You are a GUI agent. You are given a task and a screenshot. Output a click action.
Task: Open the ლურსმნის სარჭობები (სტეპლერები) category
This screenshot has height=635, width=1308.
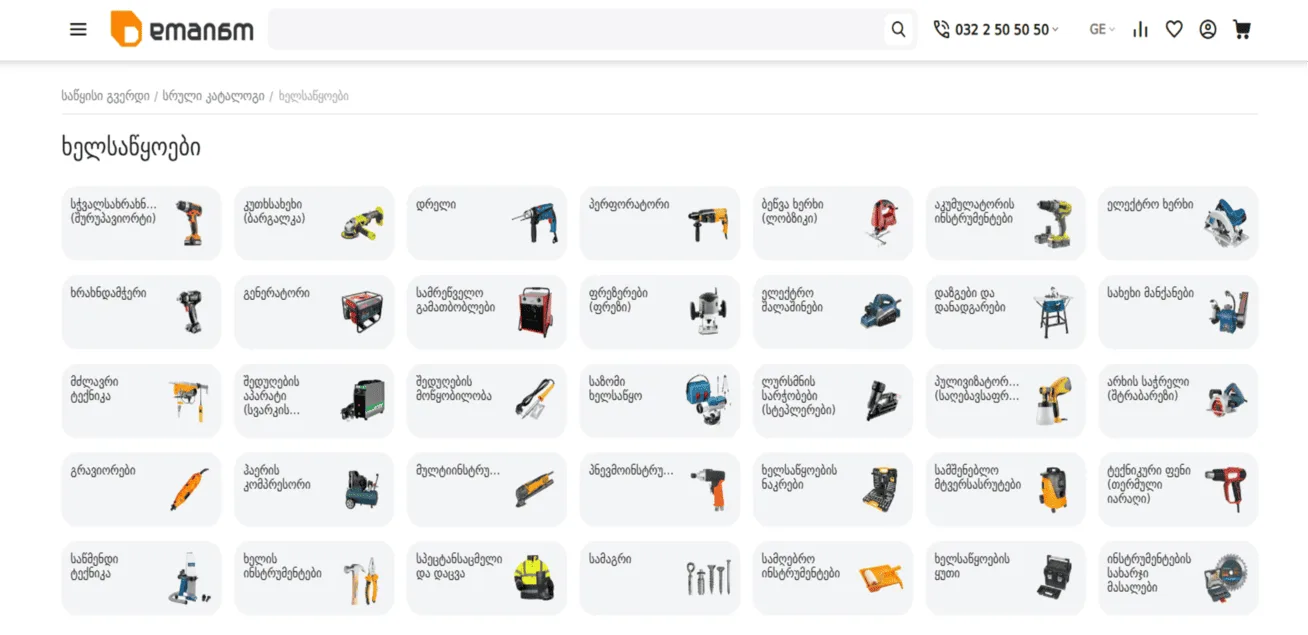[x=833, y=401]
